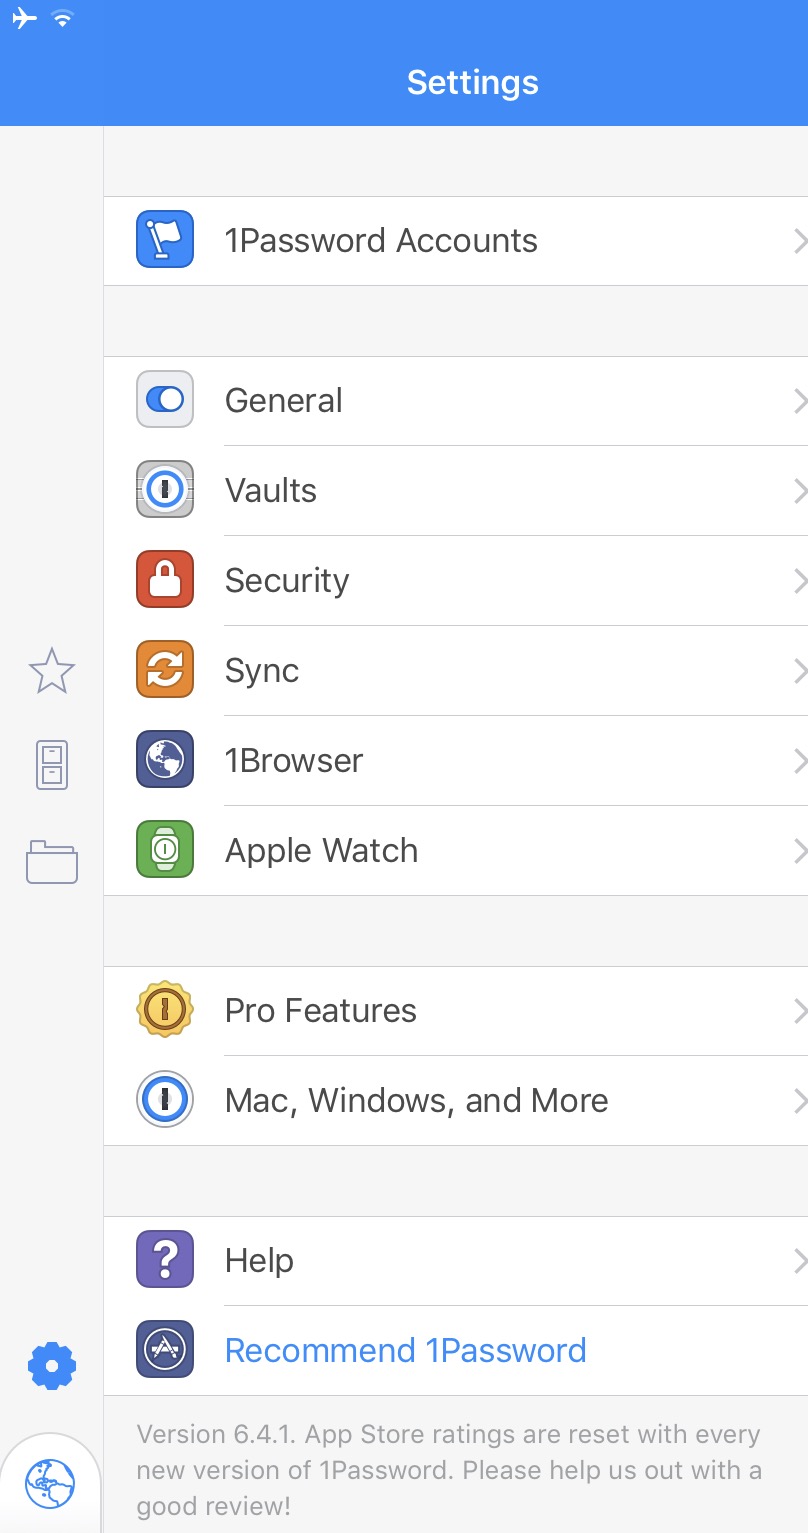Expand the Security row chevron
This screenshot has height=1533, width=808.
coord(799,581)
